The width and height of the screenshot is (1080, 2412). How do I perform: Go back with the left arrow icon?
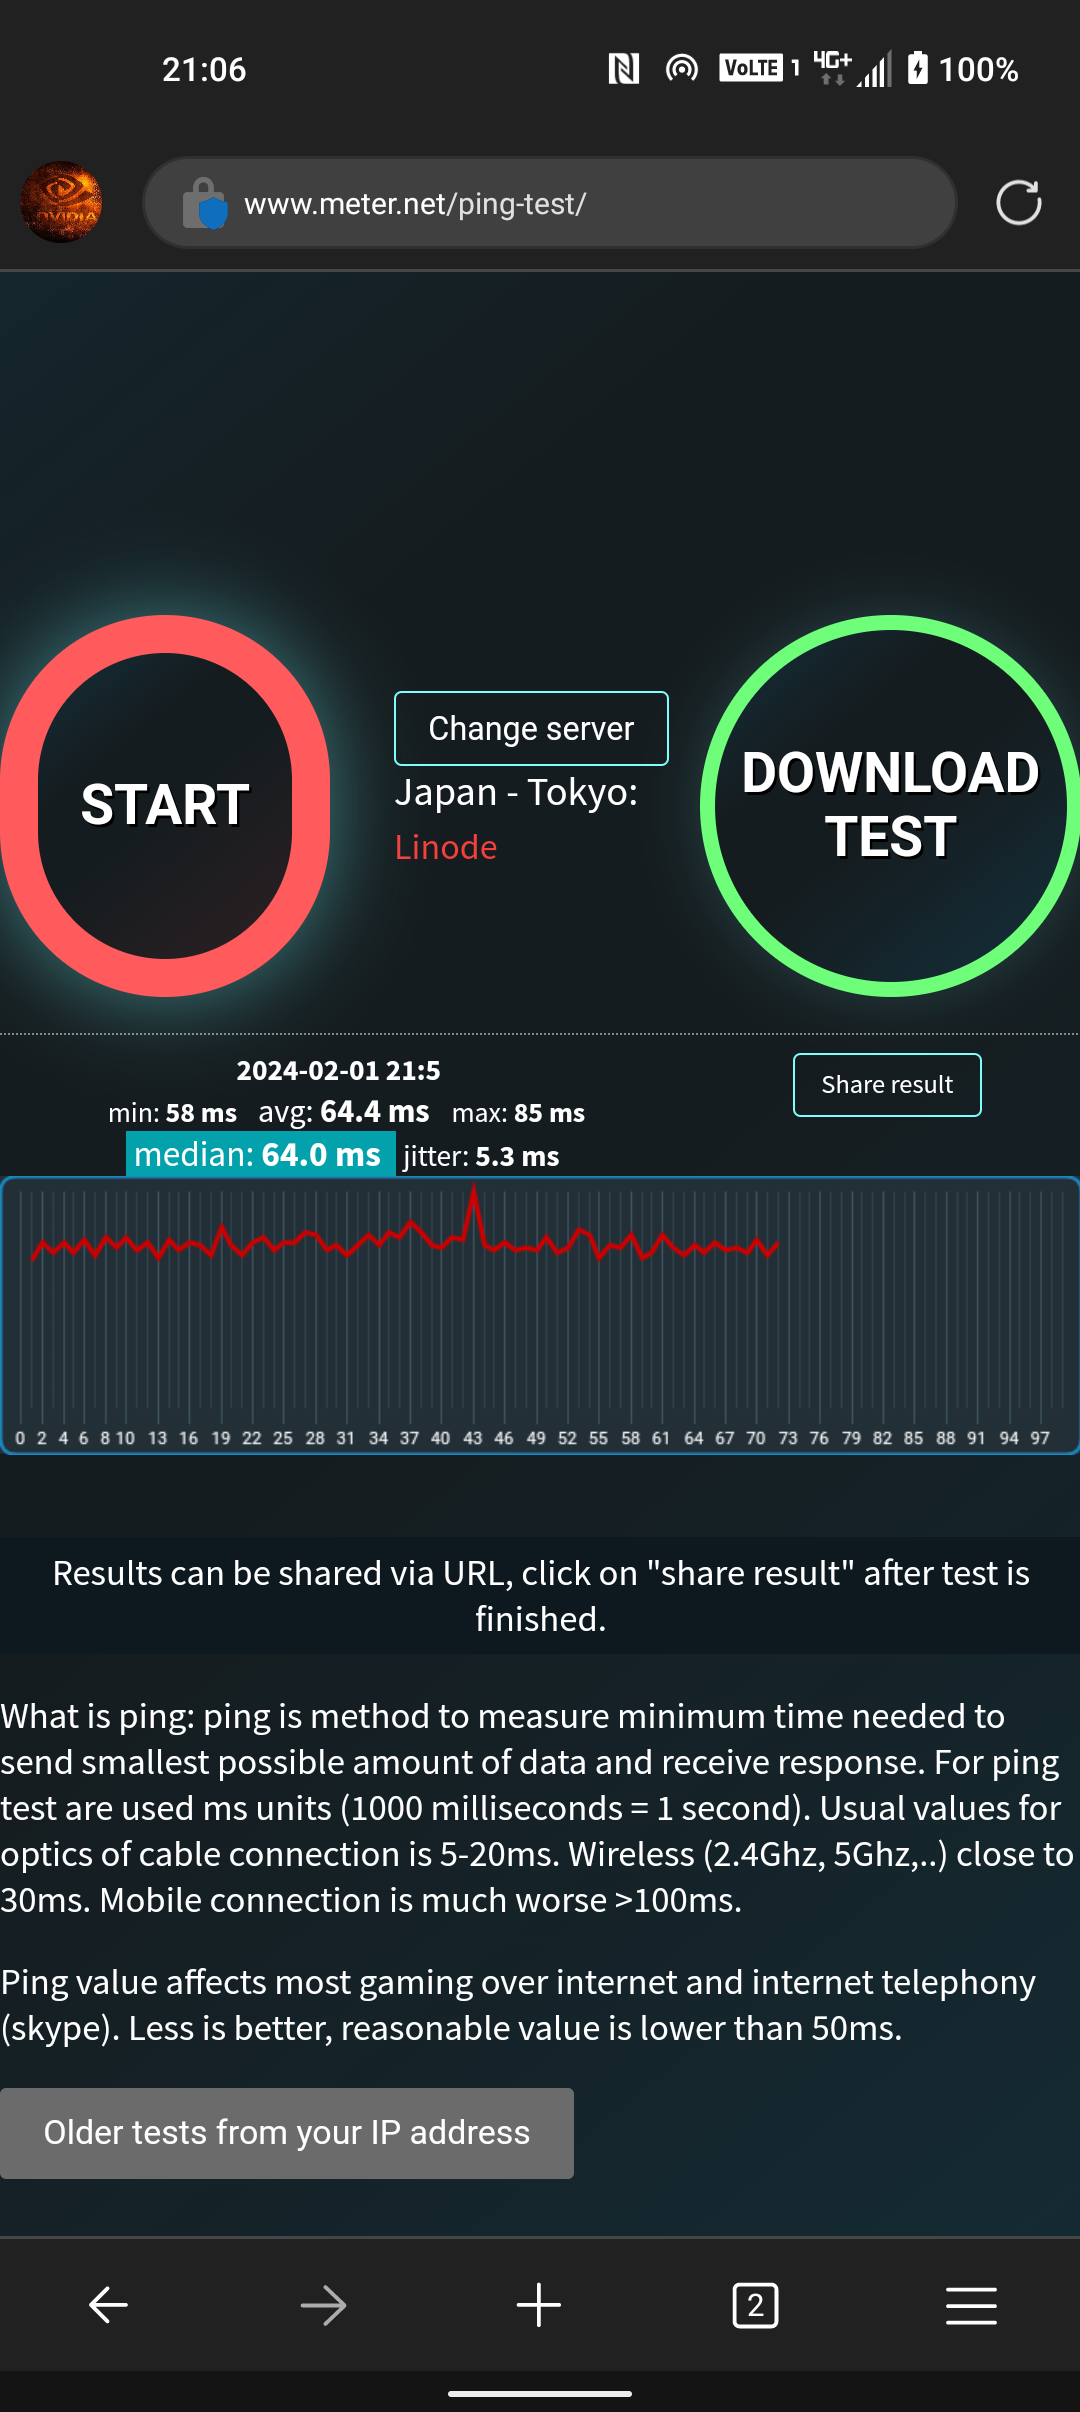pos(108,2305)
